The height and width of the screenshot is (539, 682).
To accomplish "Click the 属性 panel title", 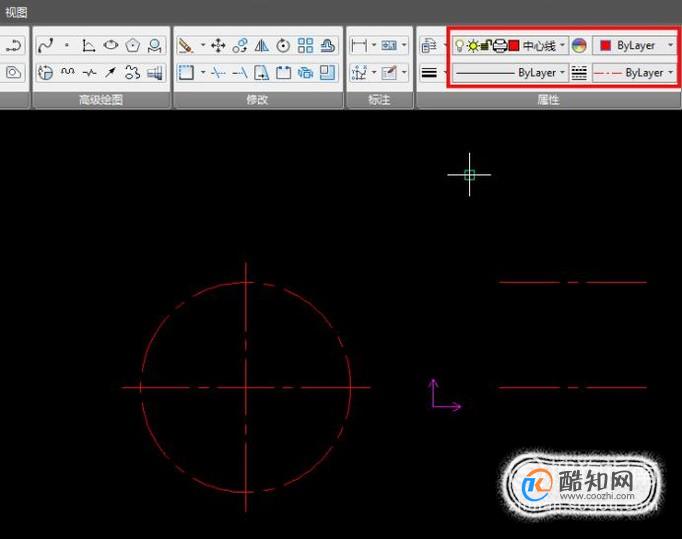I will (548, 100).
